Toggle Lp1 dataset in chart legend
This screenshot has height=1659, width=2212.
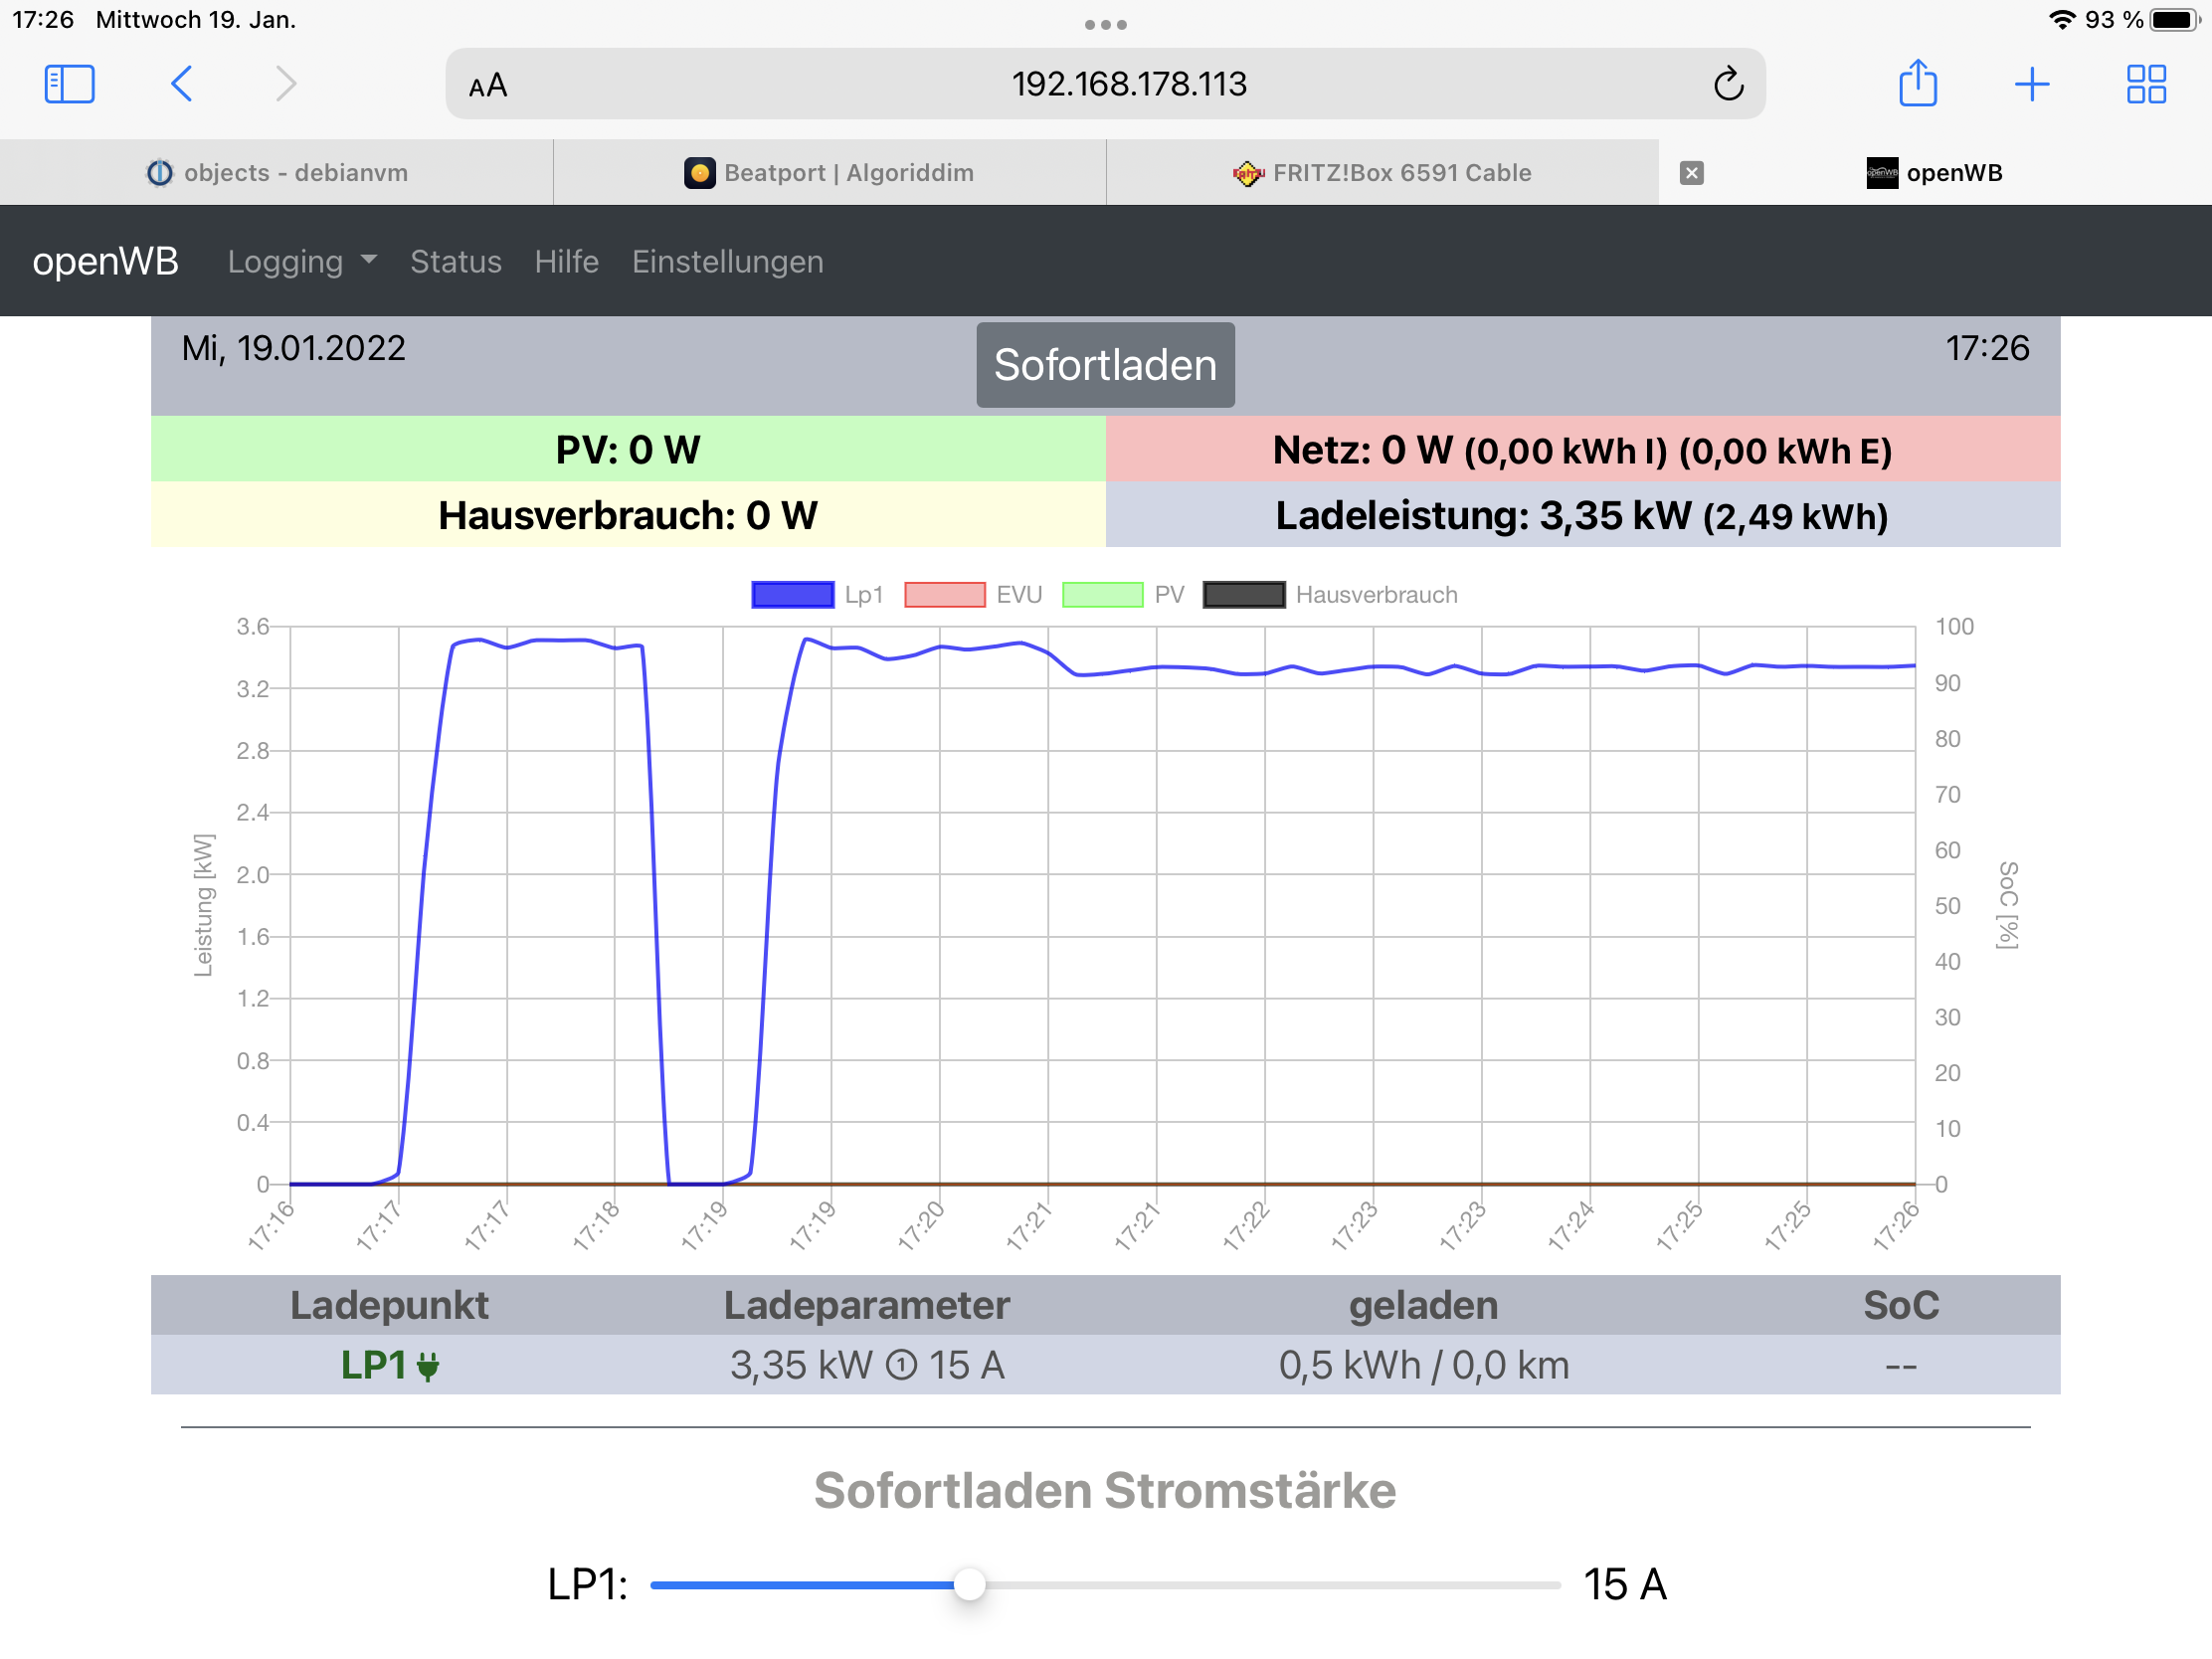[792, 595]
